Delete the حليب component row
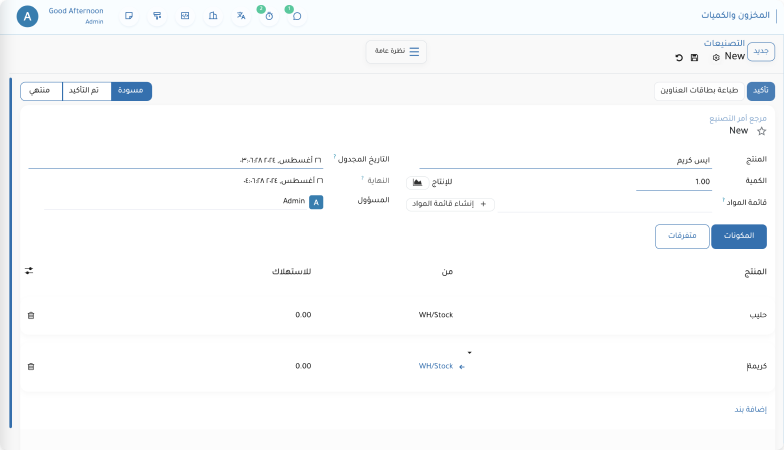Screen dimensions: 784x450 tap(30, 315)
